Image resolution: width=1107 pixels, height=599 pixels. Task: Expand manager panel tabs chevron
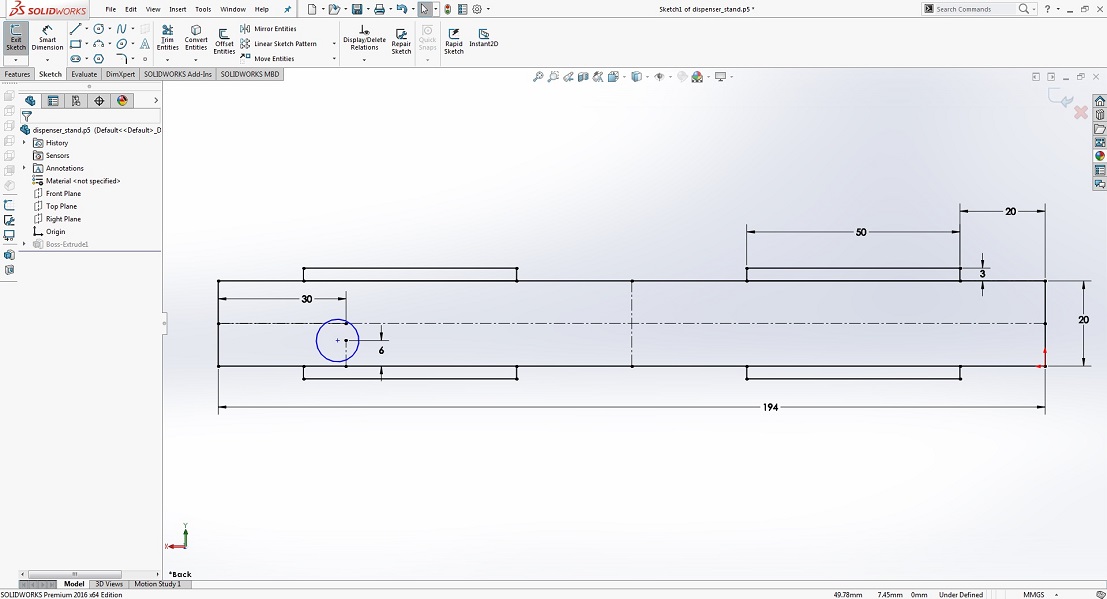click(x=156, y=100)
